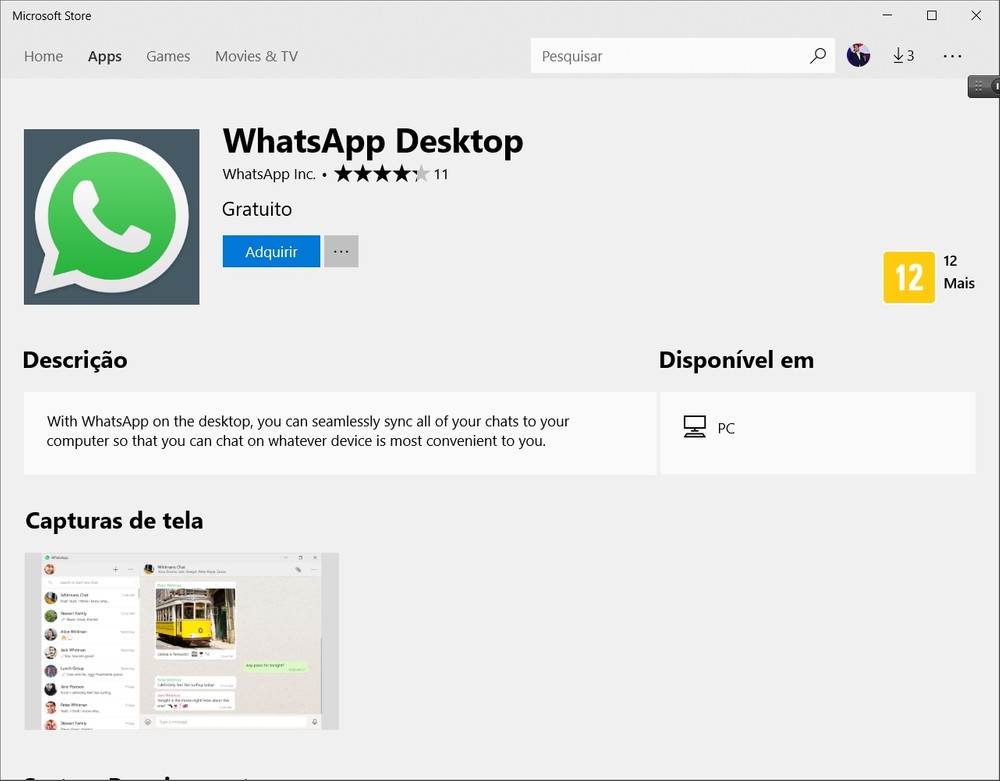The width and height of the screenshot is (1000, 781).
Task: Open the downloads and updates icon
Action: coord(903,56)
